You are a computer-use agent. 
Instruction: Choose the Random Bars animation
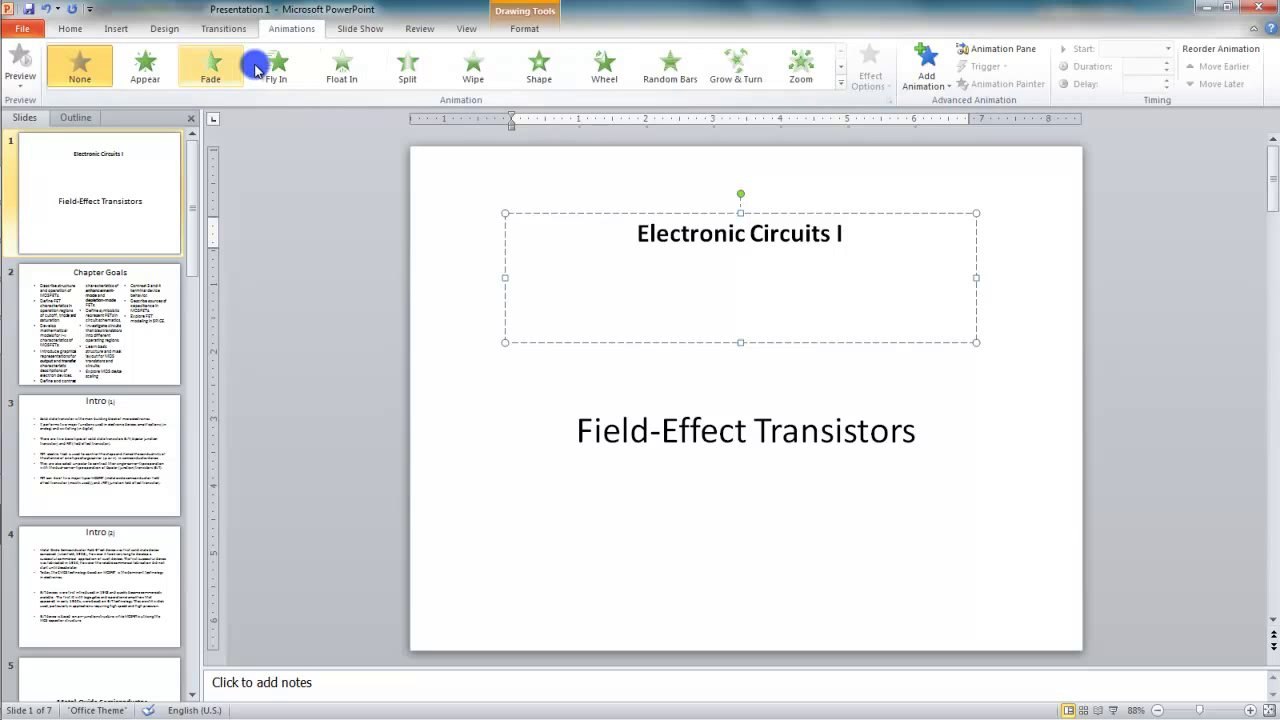[x=670, y=66]
